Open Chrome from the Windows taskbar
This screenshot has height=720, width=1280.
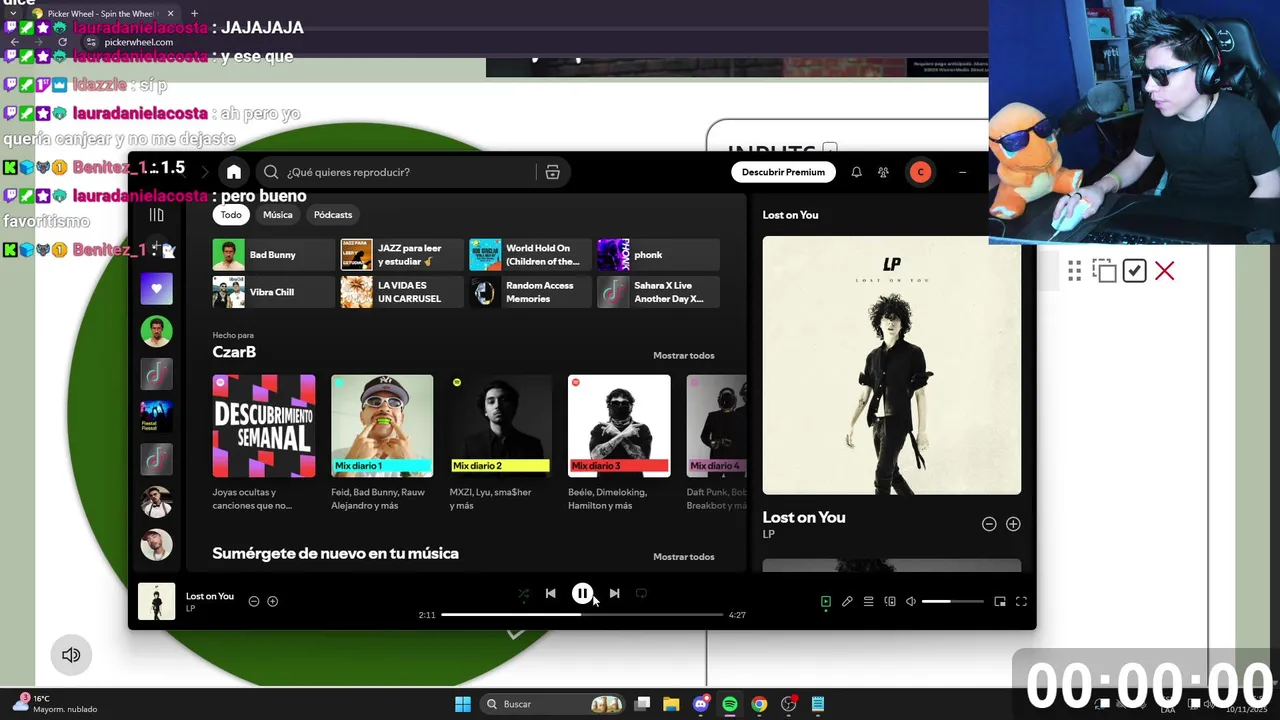pos(759,704)
